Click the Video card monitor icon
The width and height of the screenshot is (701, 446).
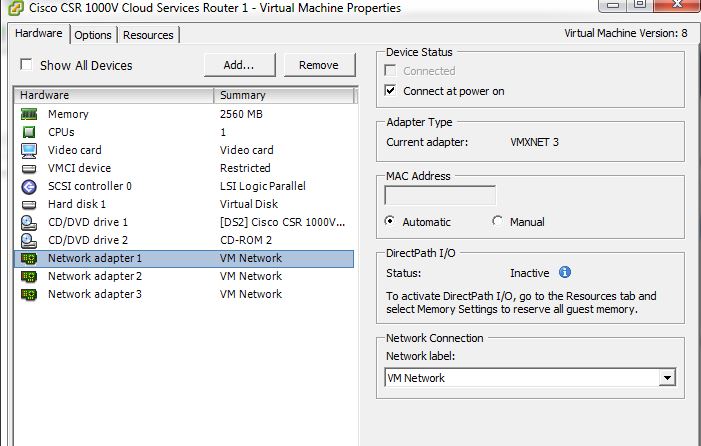coord(29,151)
